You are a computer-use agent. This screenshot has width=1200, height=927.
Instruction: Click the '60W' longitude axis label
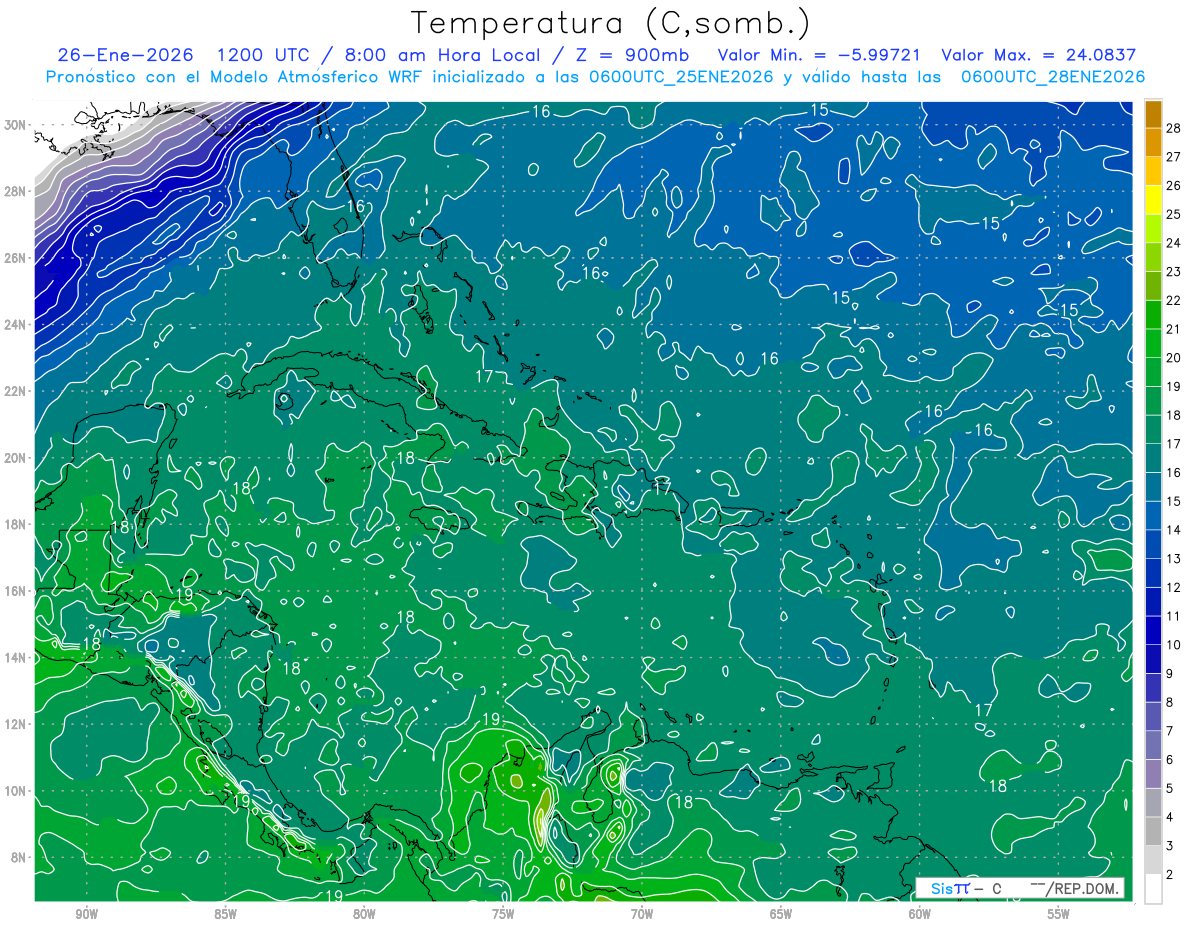click(920, 914)
